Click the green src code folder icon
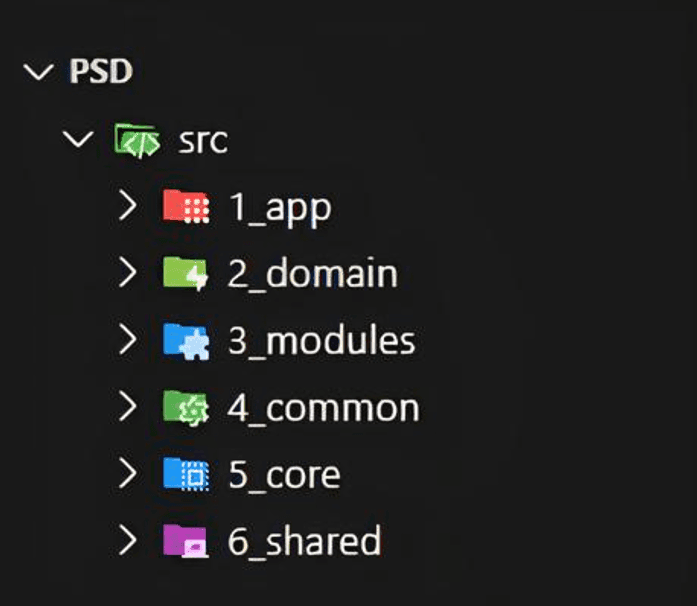Image resolution: width=697 pixels, height=606 pixels. coord(137,140)
